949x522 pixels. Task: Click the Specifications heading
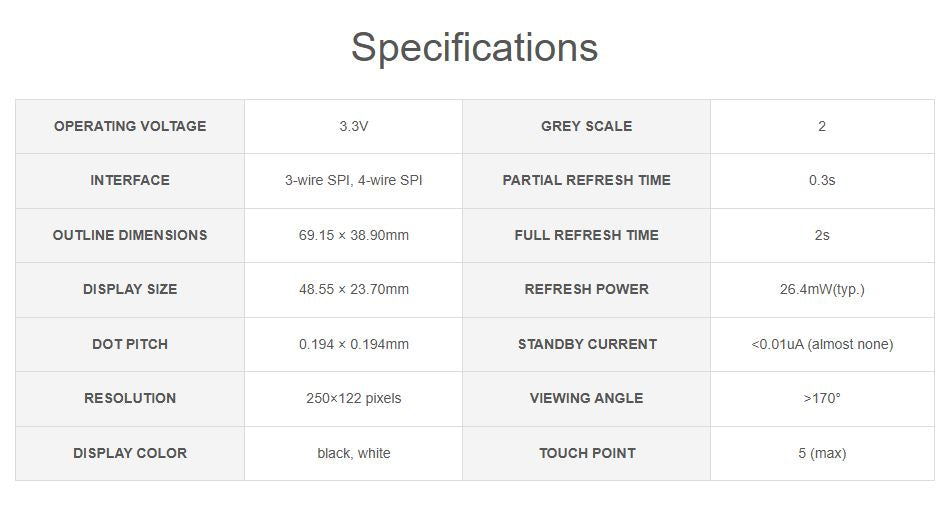pos(474,47)
